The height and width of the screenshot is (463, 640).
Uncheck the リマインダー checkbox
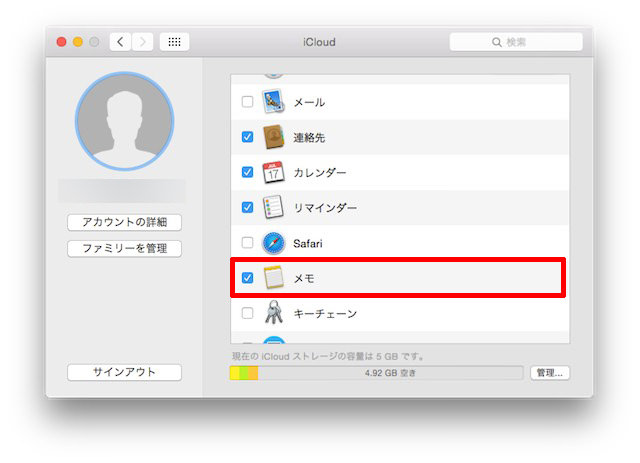pyautogui.click(x=247, y=207)
